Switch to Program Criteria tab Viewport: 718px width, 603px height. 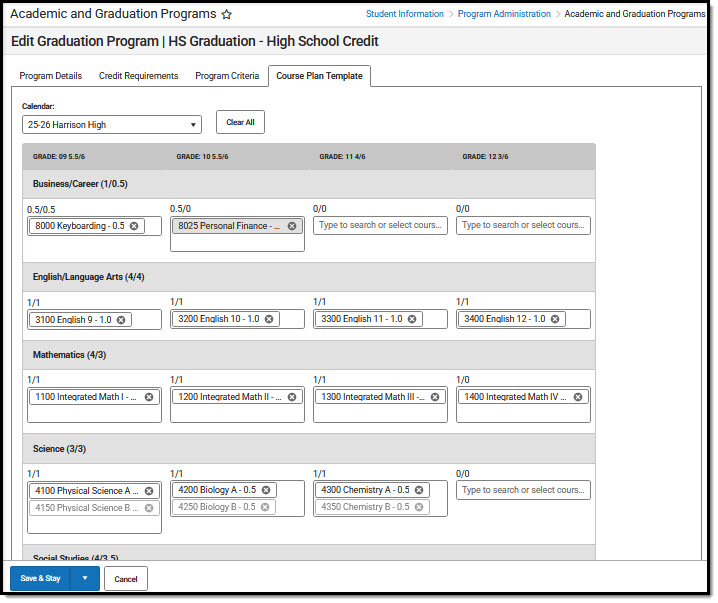click(227, 76)
